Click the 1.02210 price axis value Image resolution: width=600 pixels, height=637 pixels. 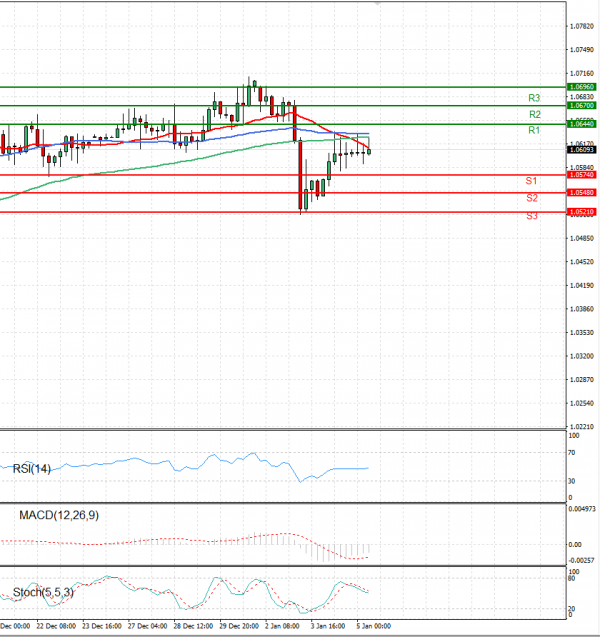point(582,427)
